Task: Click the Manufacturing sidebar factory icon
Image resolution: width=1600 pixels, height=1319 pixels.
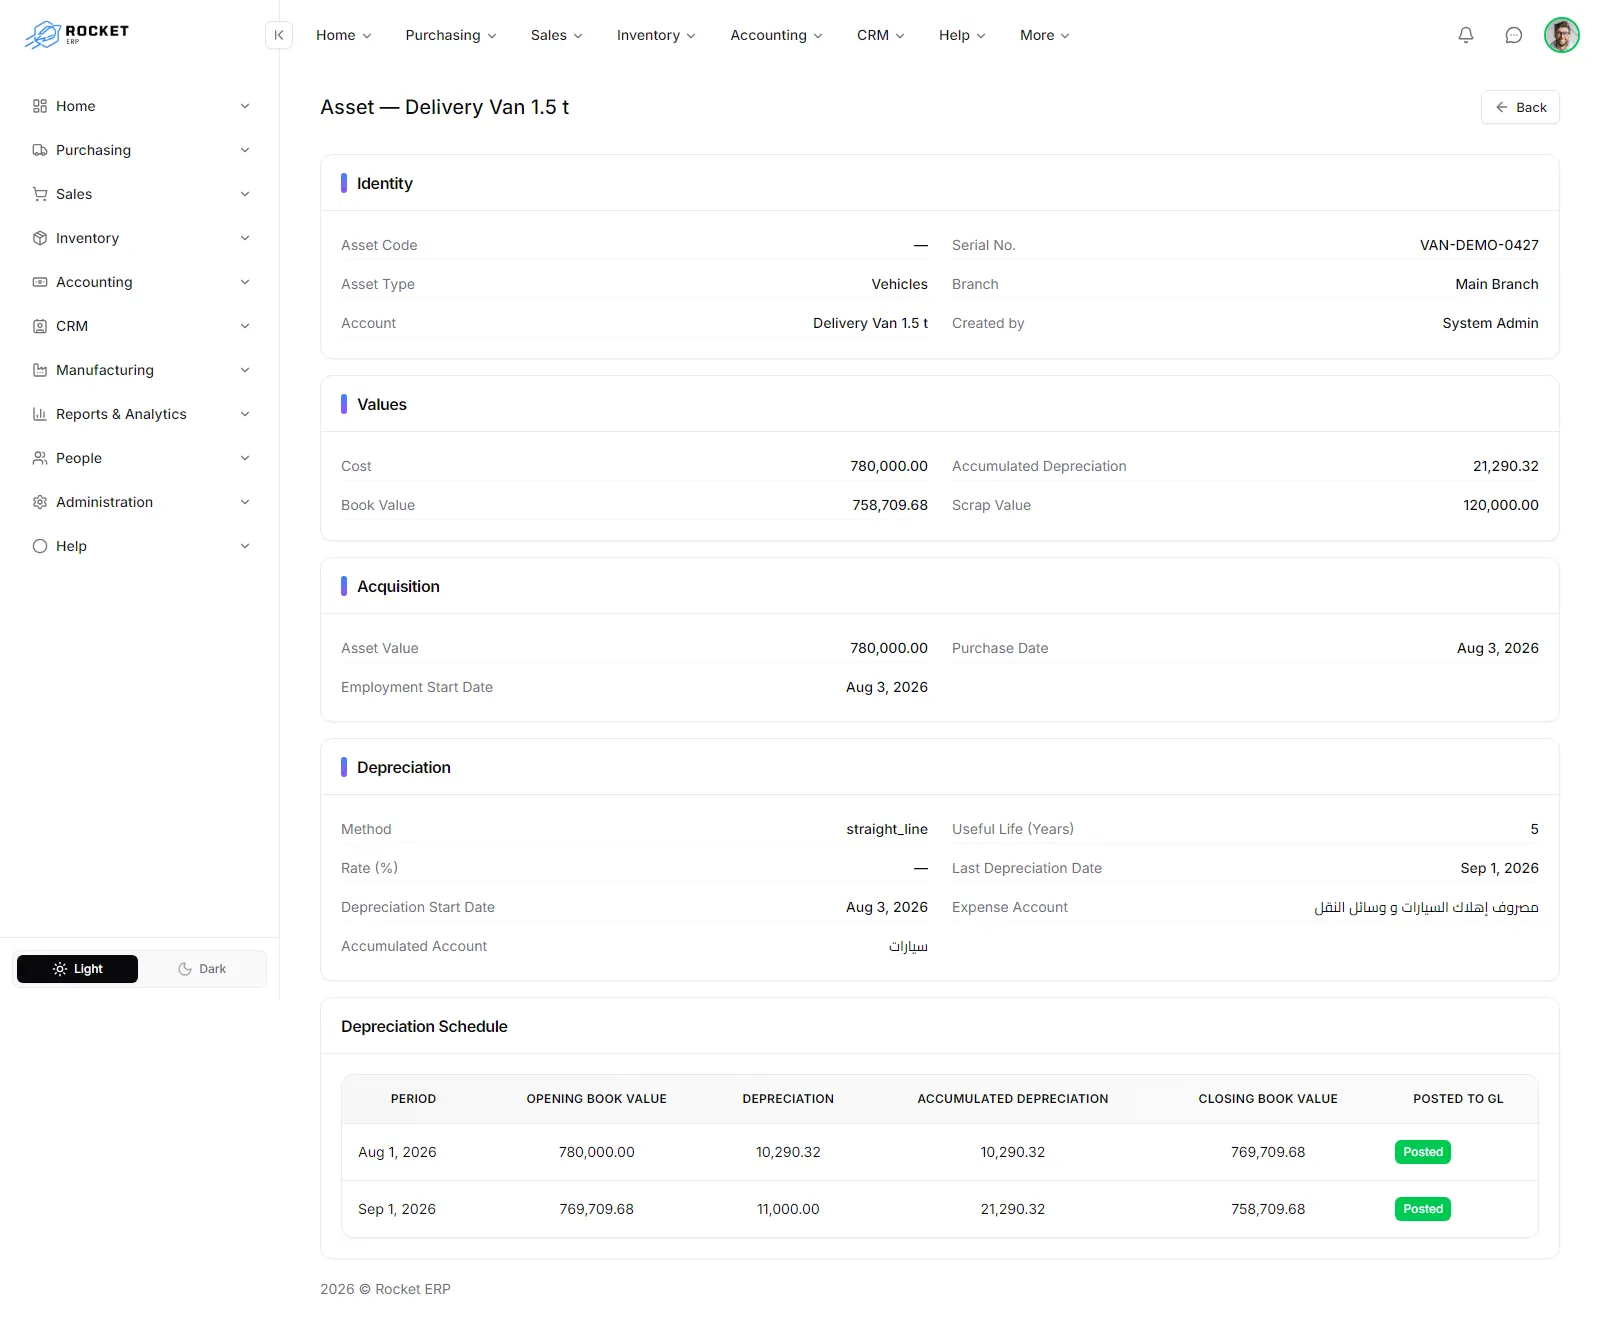Action: 40,370
